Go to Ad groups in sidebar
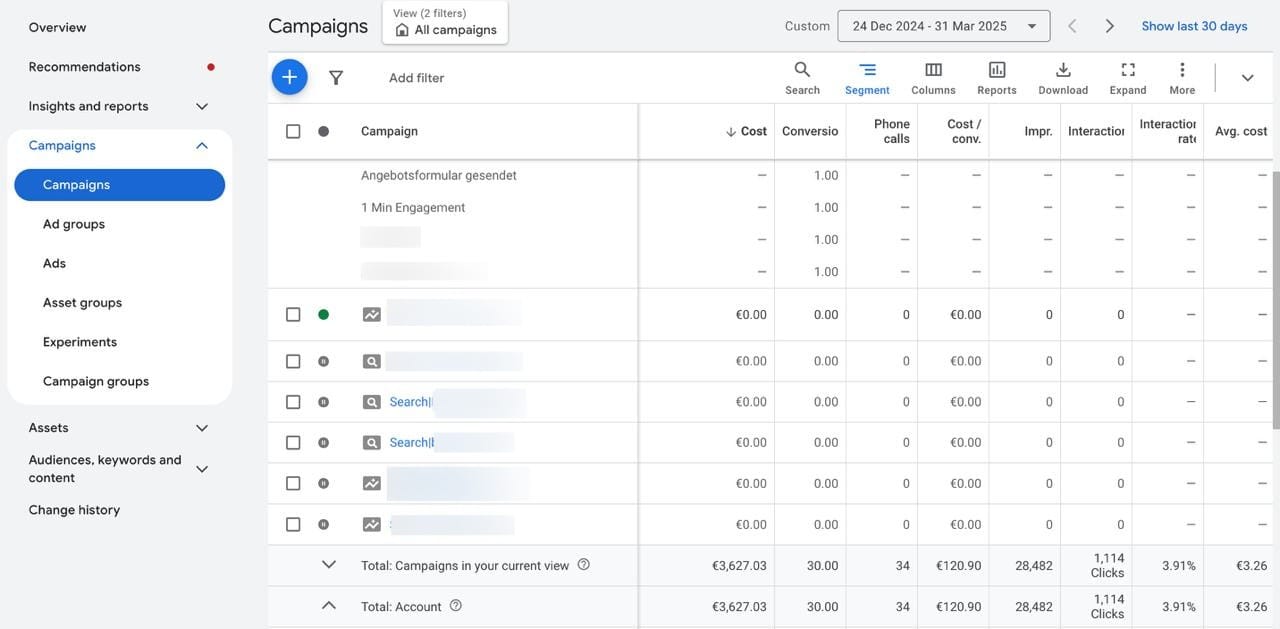Viewport: 1280px width, 629px height. 74,224
